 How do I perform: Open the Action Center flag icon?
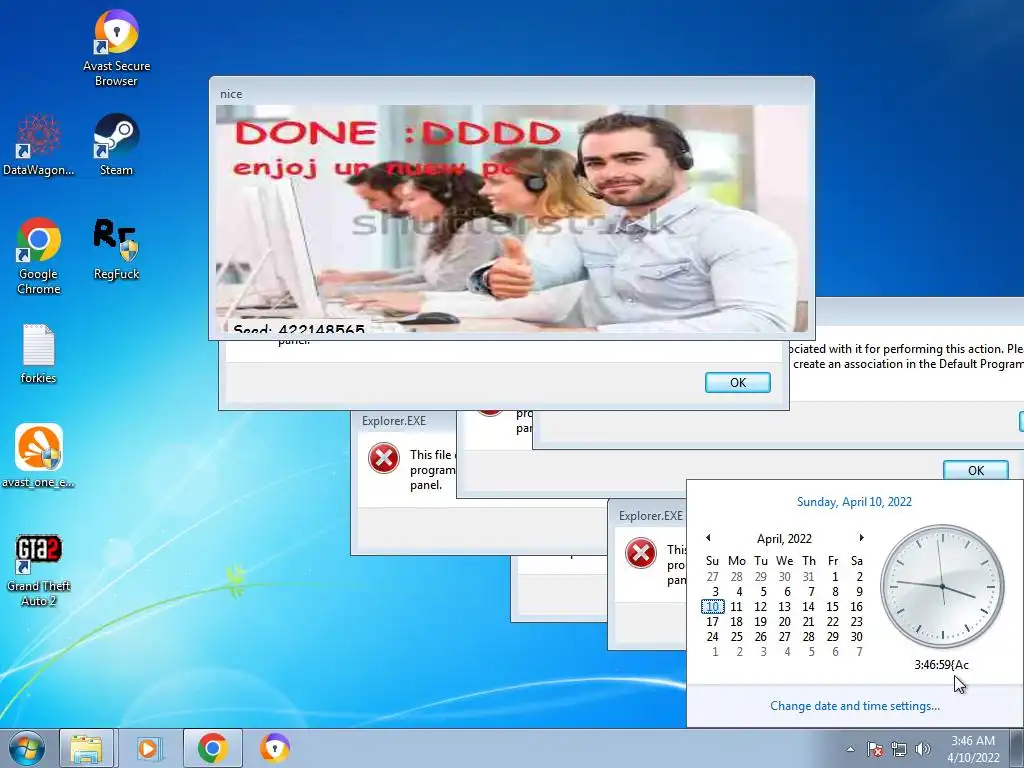[x=874, y=749]
